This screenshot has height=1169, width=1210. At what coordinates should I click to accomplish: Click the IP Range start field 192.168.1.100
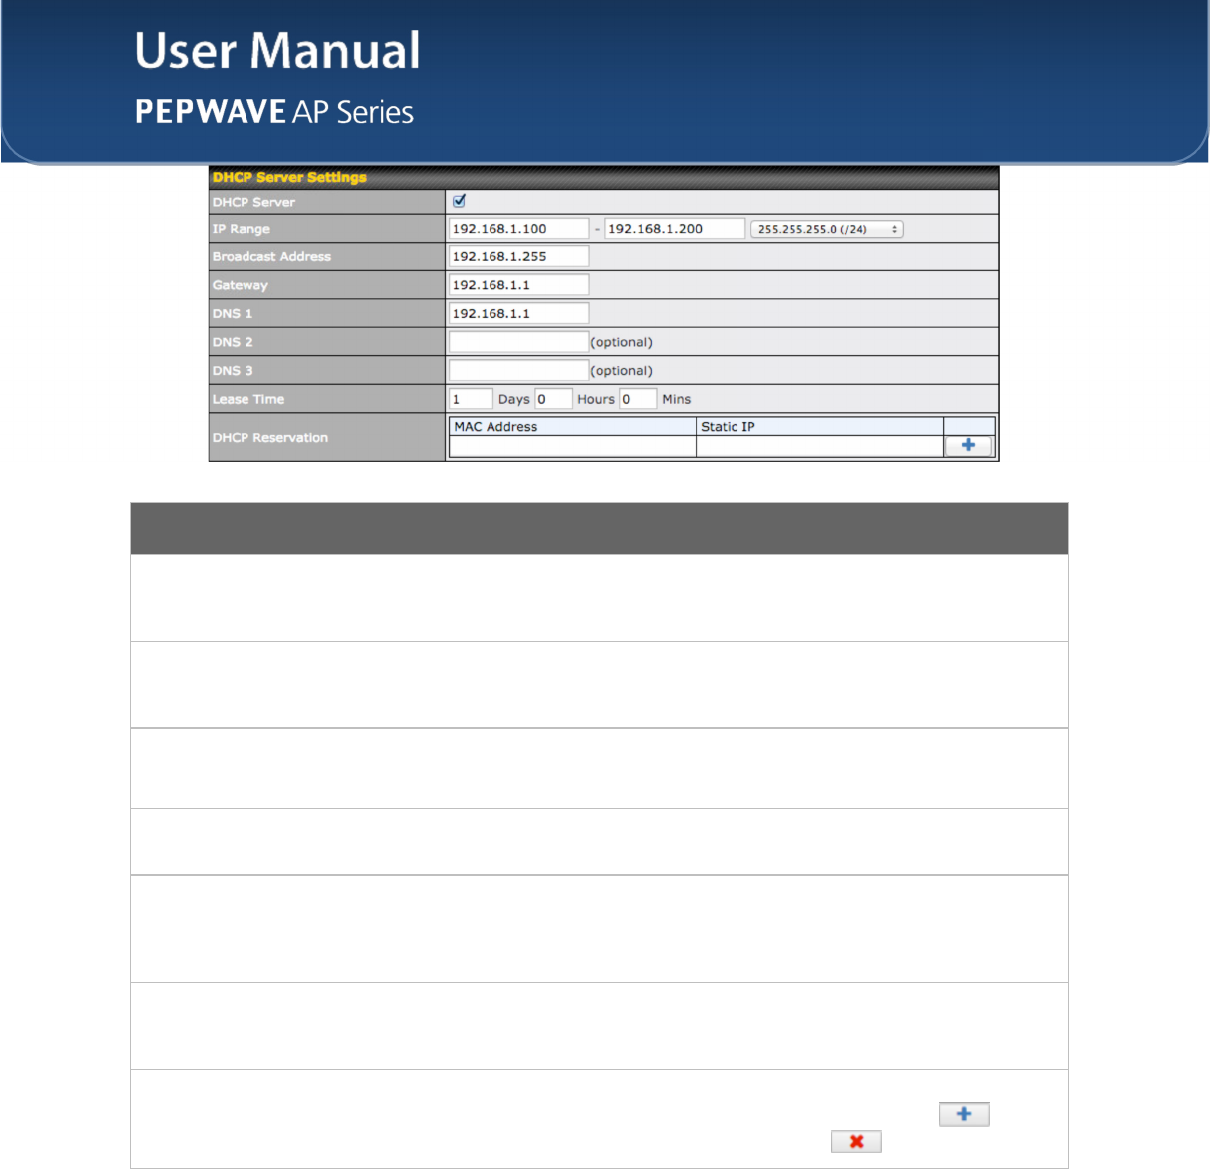[x=519, y=229]
